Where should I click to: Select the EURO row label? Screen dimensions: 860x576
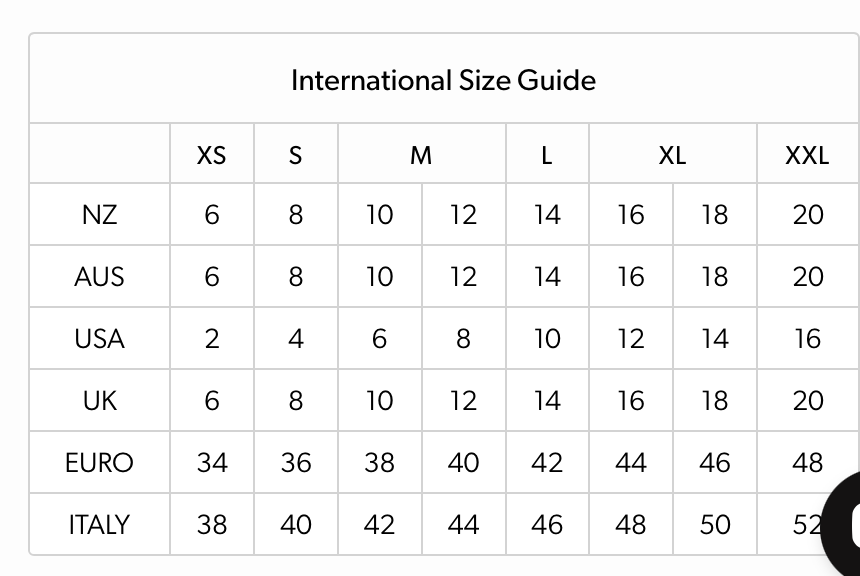click(x=99, y=463)
